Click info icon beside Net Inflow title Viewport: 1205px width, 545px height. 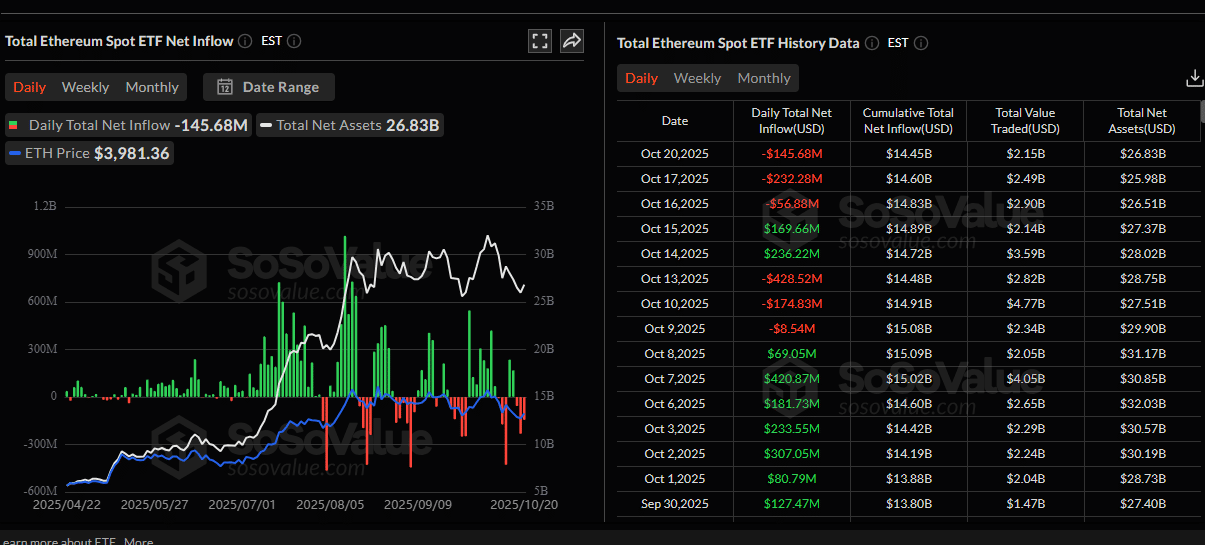pyautogui.click(x=246, y=41)
